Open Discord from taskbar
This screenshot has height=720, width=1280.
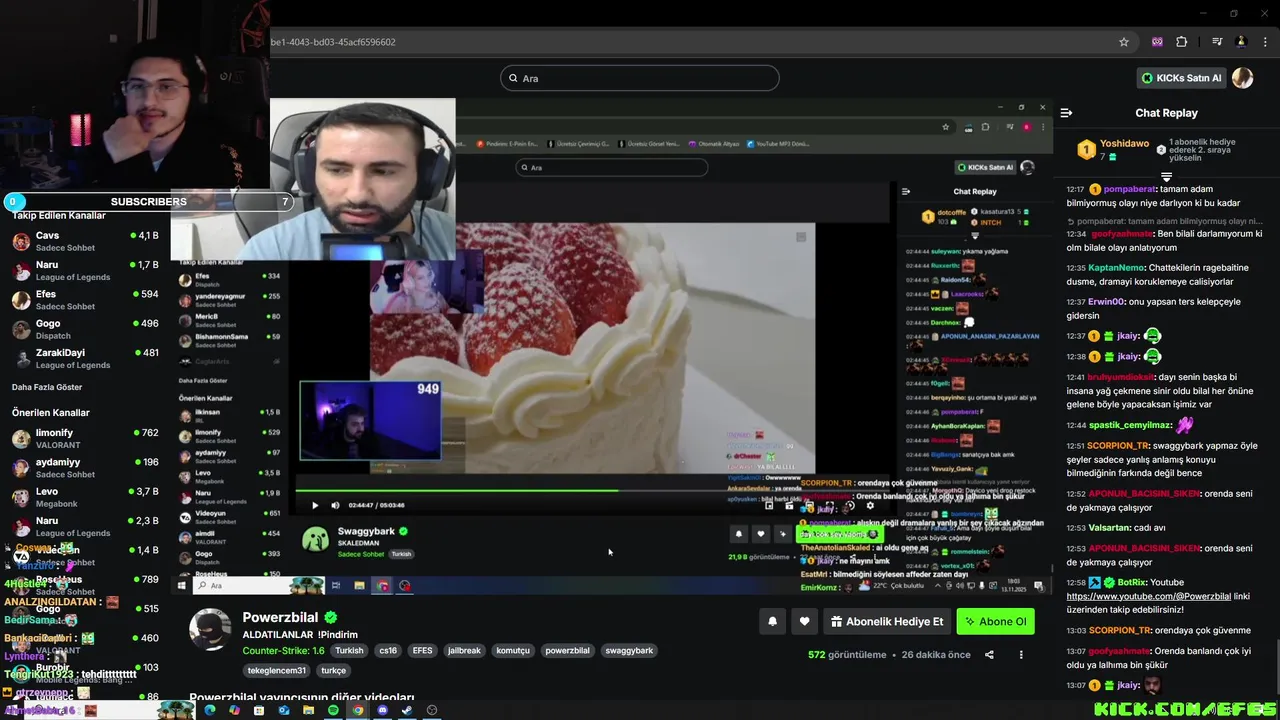382,710
